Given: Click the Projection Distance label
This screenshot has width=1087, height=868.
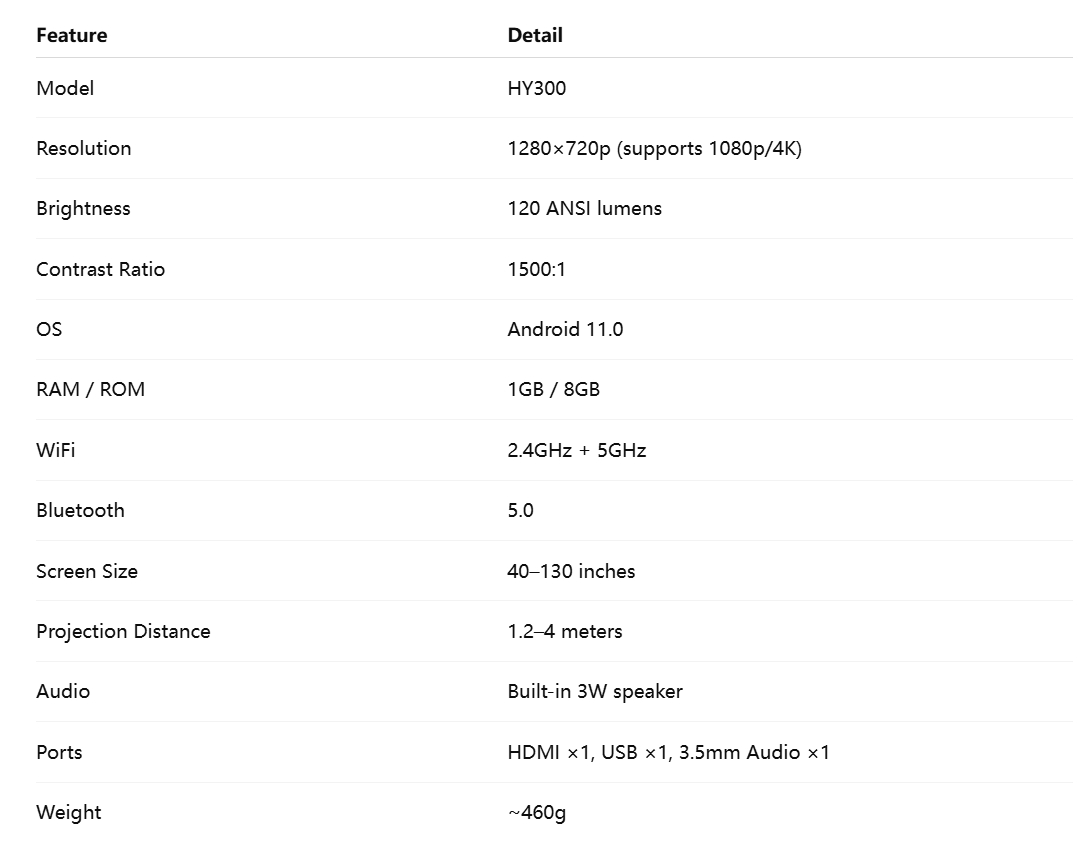Looking at the screenshot, I should [123, 631].
